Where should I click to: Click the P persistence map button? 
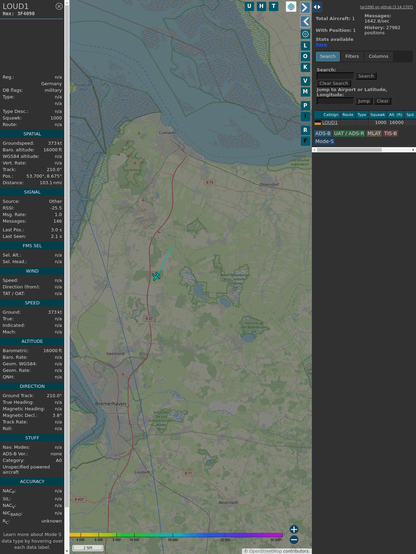[x=305, y=105]
